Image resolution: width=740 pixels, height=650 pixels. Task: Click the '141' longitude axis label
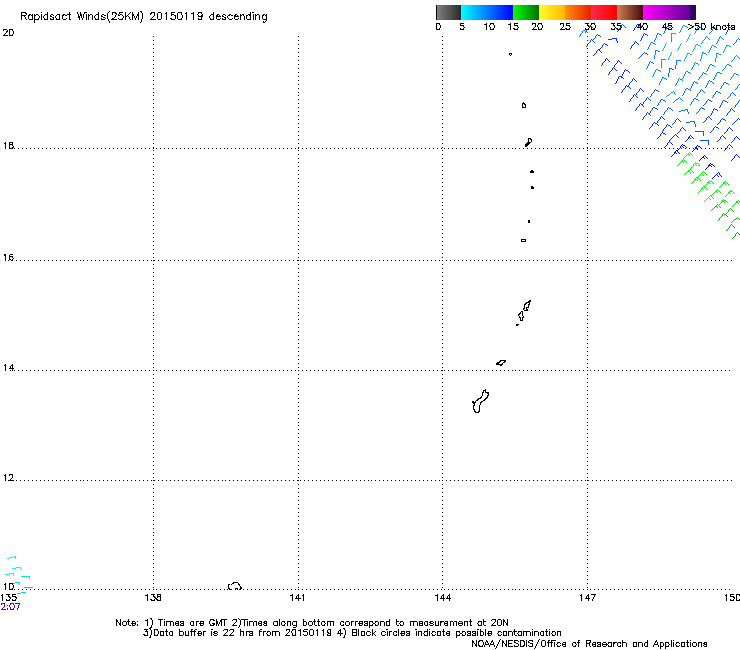click(297, 598)
